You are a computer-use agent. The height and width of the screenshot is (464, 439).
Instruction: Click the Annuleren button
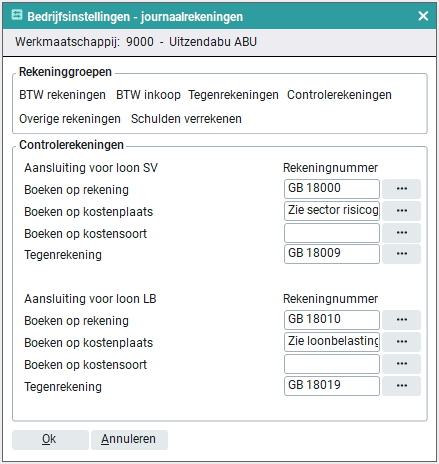pyautogui.click(x=129, y=440)
